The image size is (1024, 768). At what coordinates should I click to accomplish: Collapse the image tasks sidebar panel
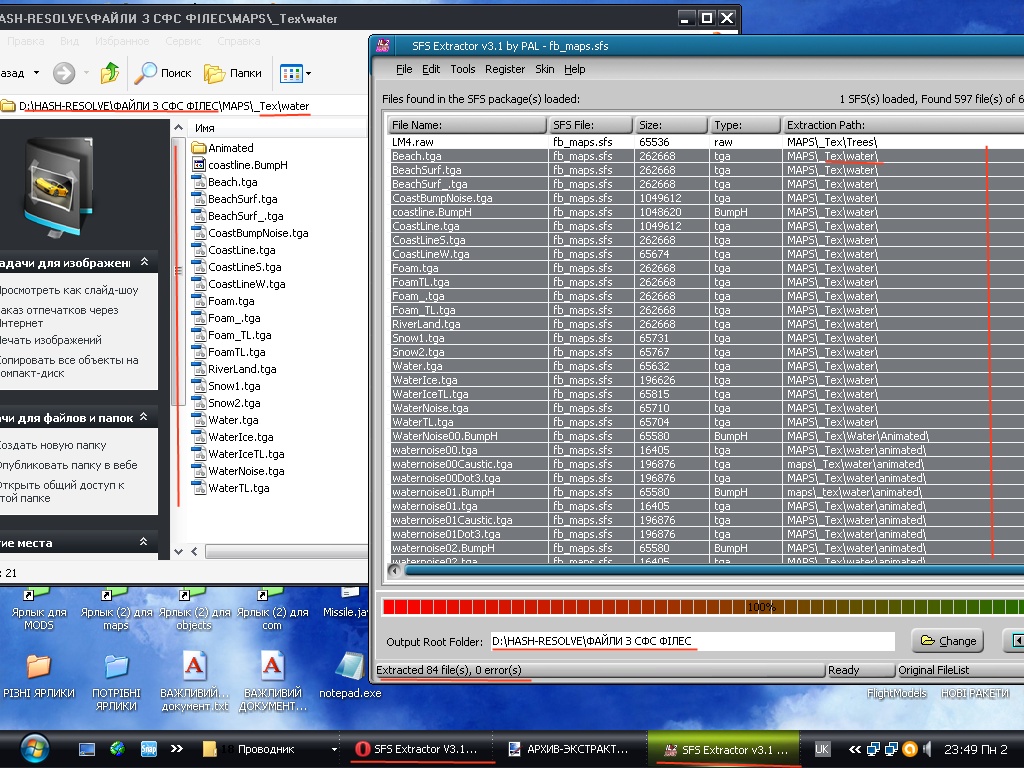tap(144, 263)
